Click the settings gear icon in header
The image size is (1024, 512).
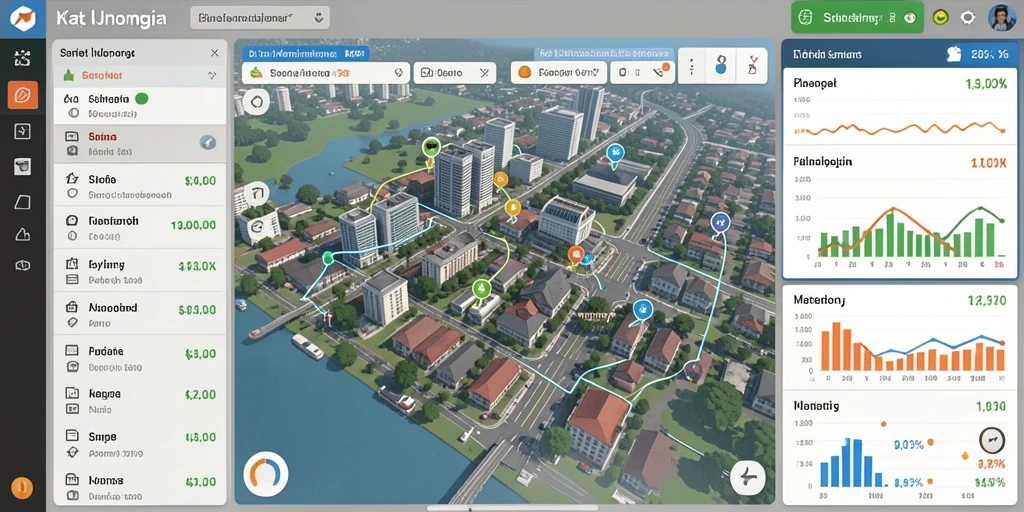pos(968,18)
